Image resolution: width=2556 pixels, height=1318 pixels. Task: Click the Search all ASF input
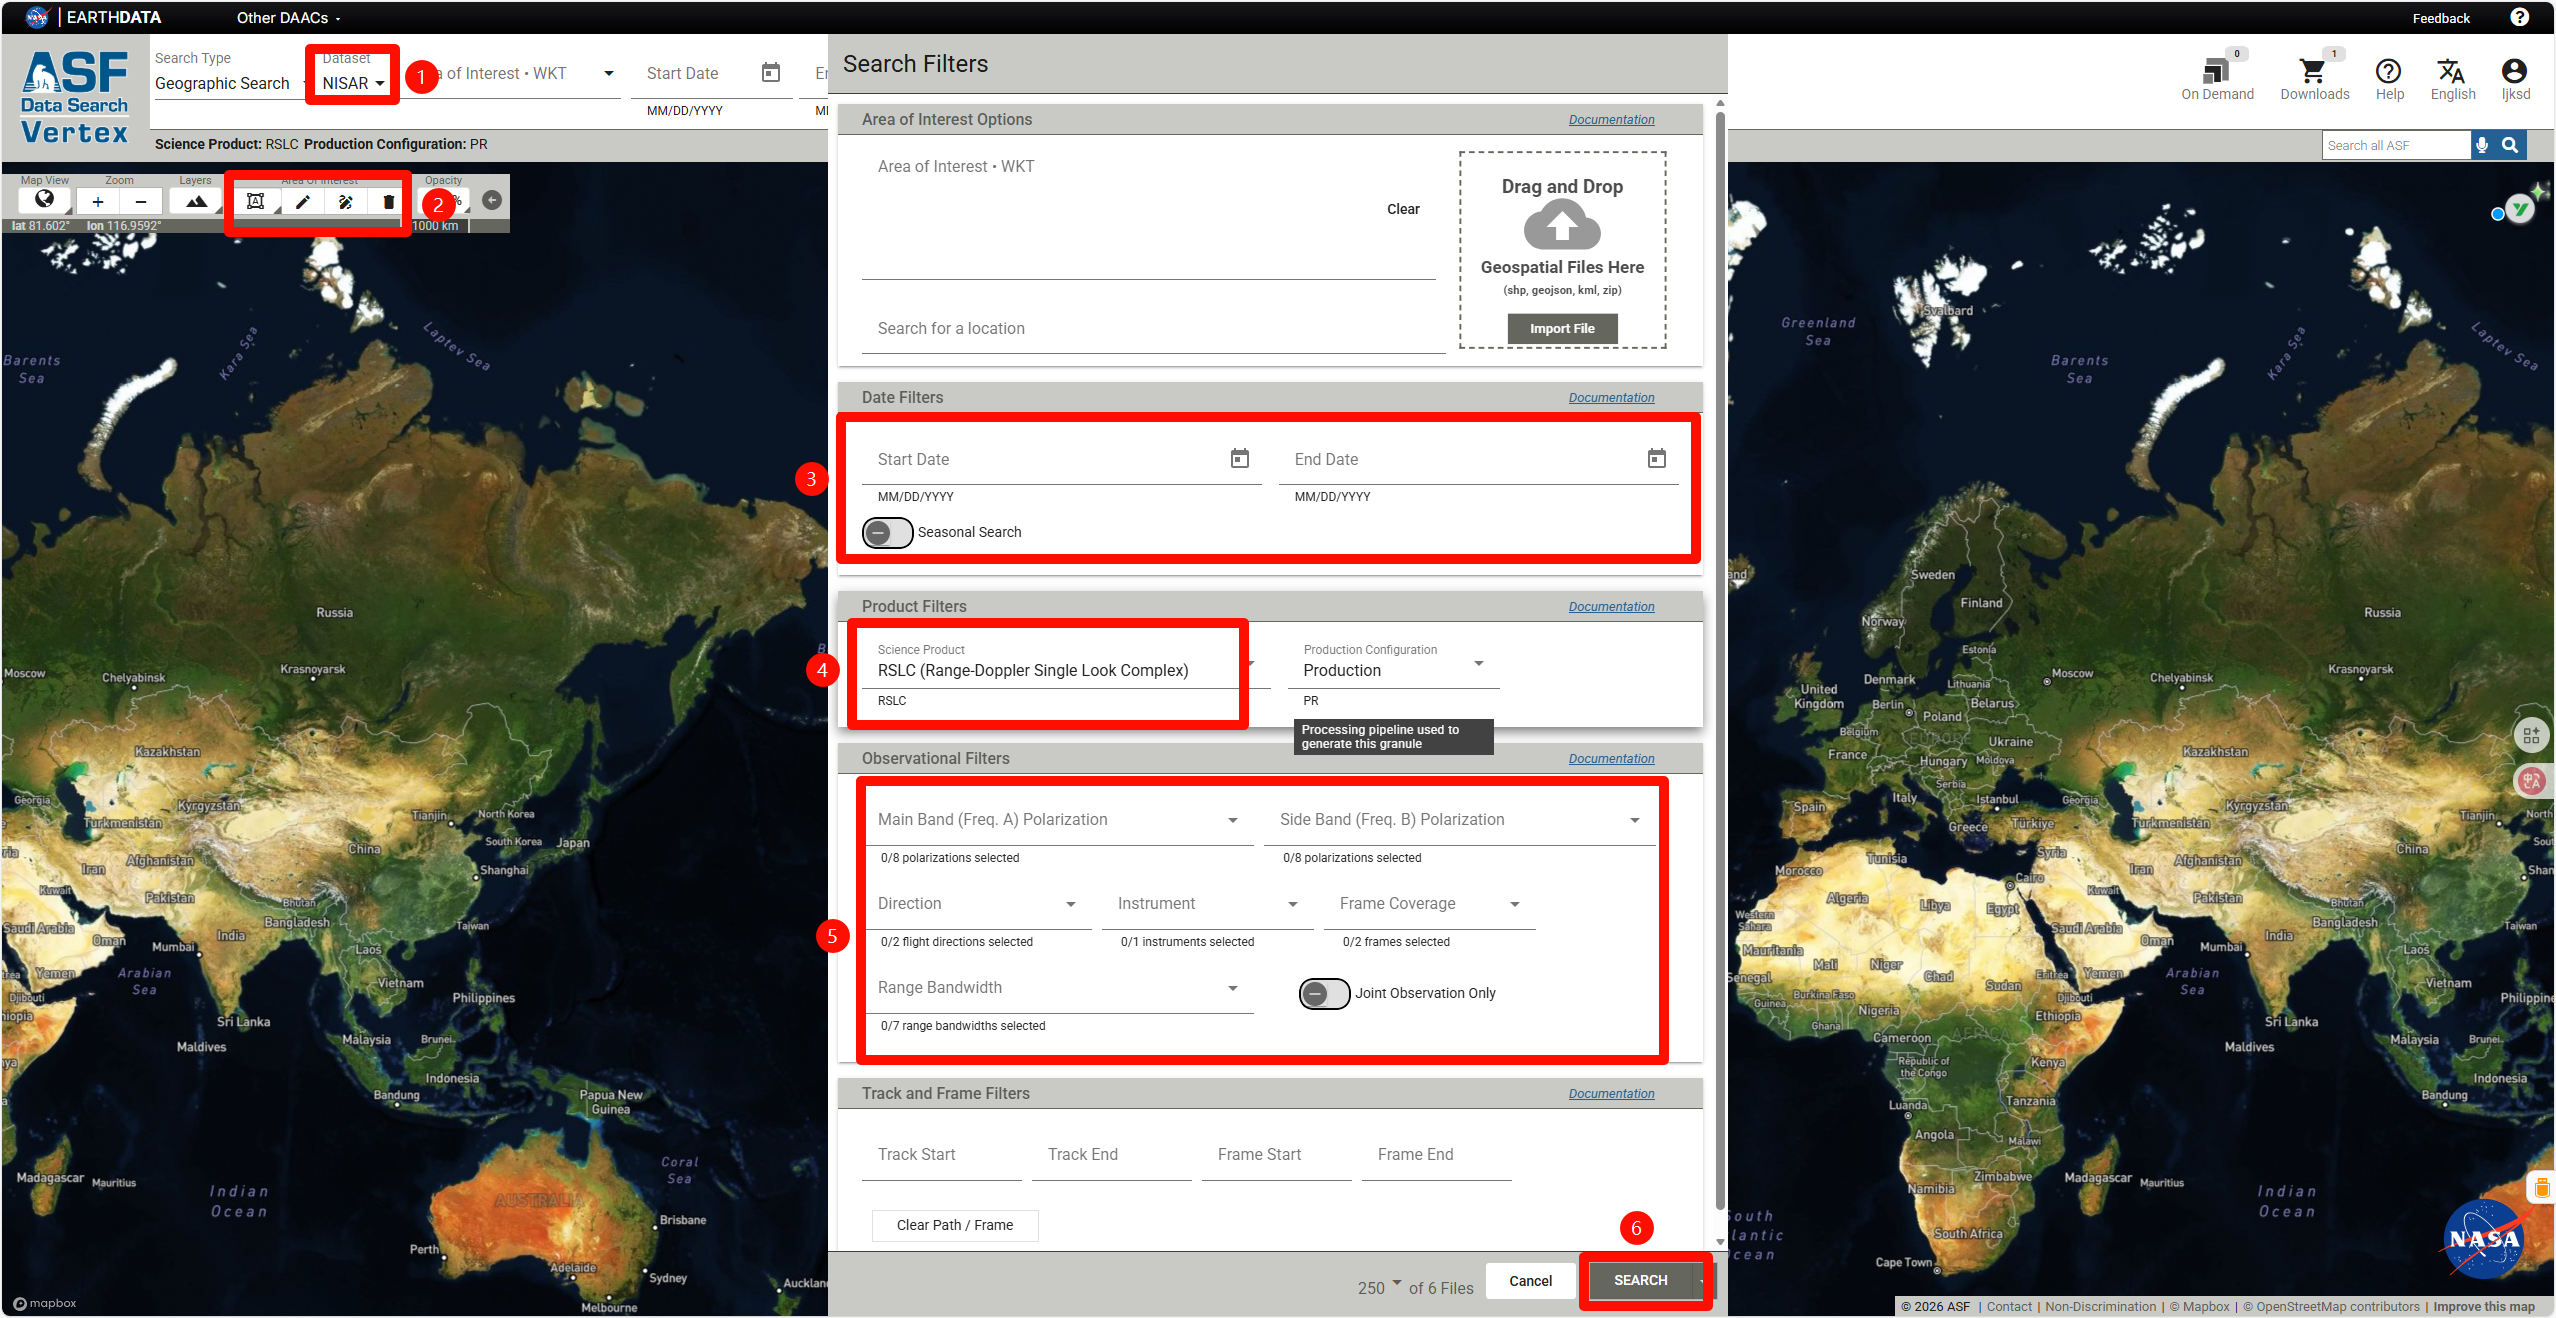click(2396, 145)
